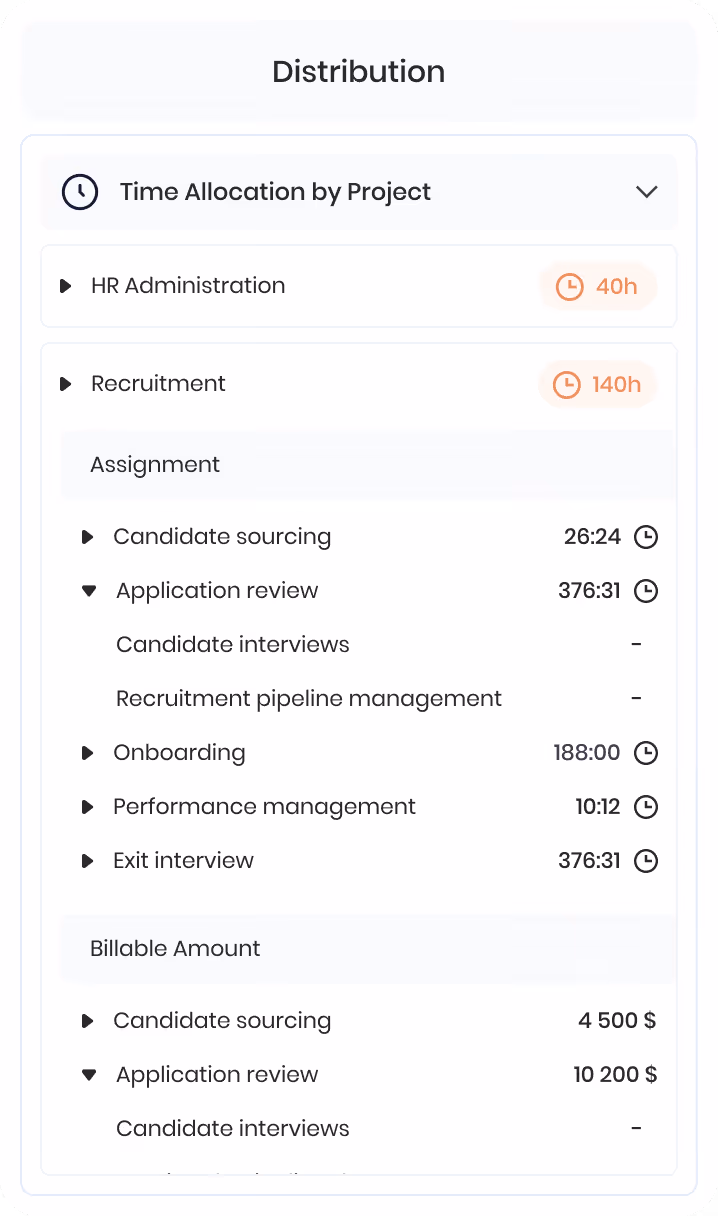This screenshot has width=718, height=1216.
Task: Click the 10:12 time value
Action: tap(598, 807)
